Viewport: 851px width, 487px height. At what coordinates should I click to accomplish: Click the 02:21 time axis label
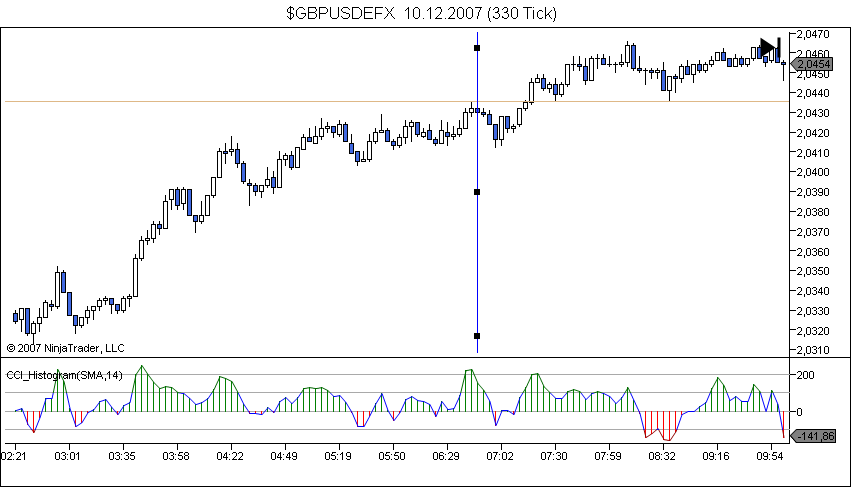point(14,456)
